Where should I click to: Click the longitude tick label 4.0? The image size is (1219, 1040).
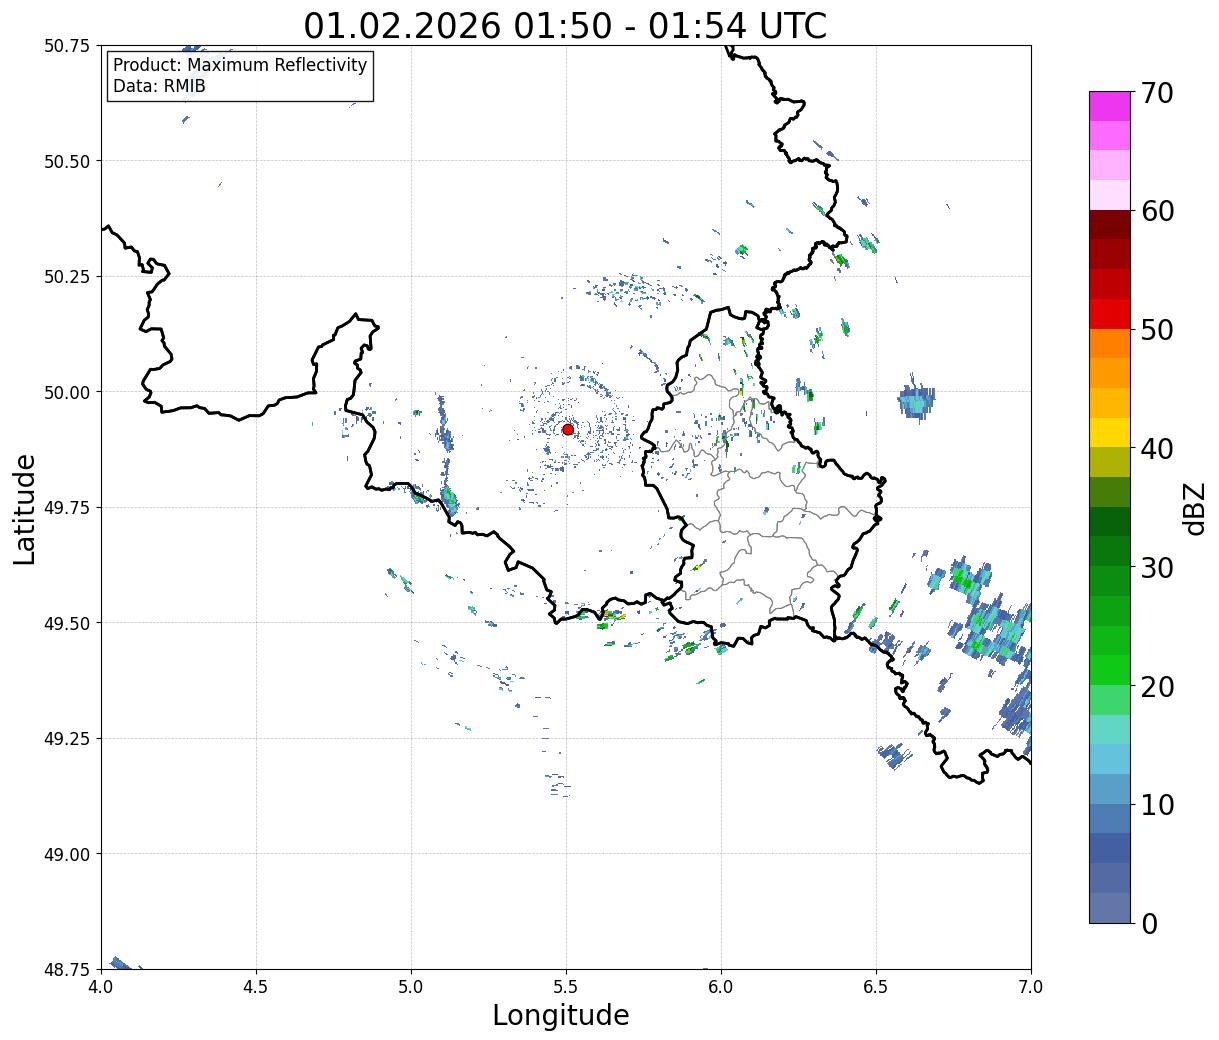(101, 986)
